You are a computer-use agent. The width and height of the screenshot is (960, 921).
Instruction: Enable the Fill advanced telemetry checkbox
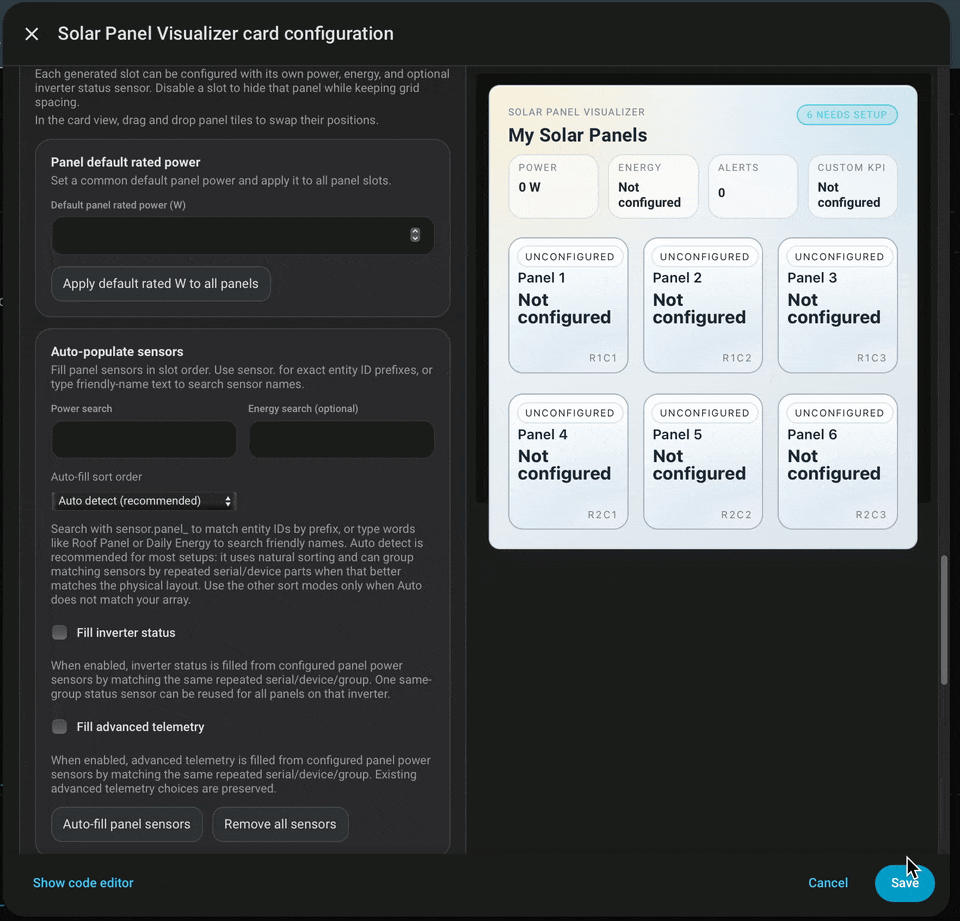[x=59, y=727]
